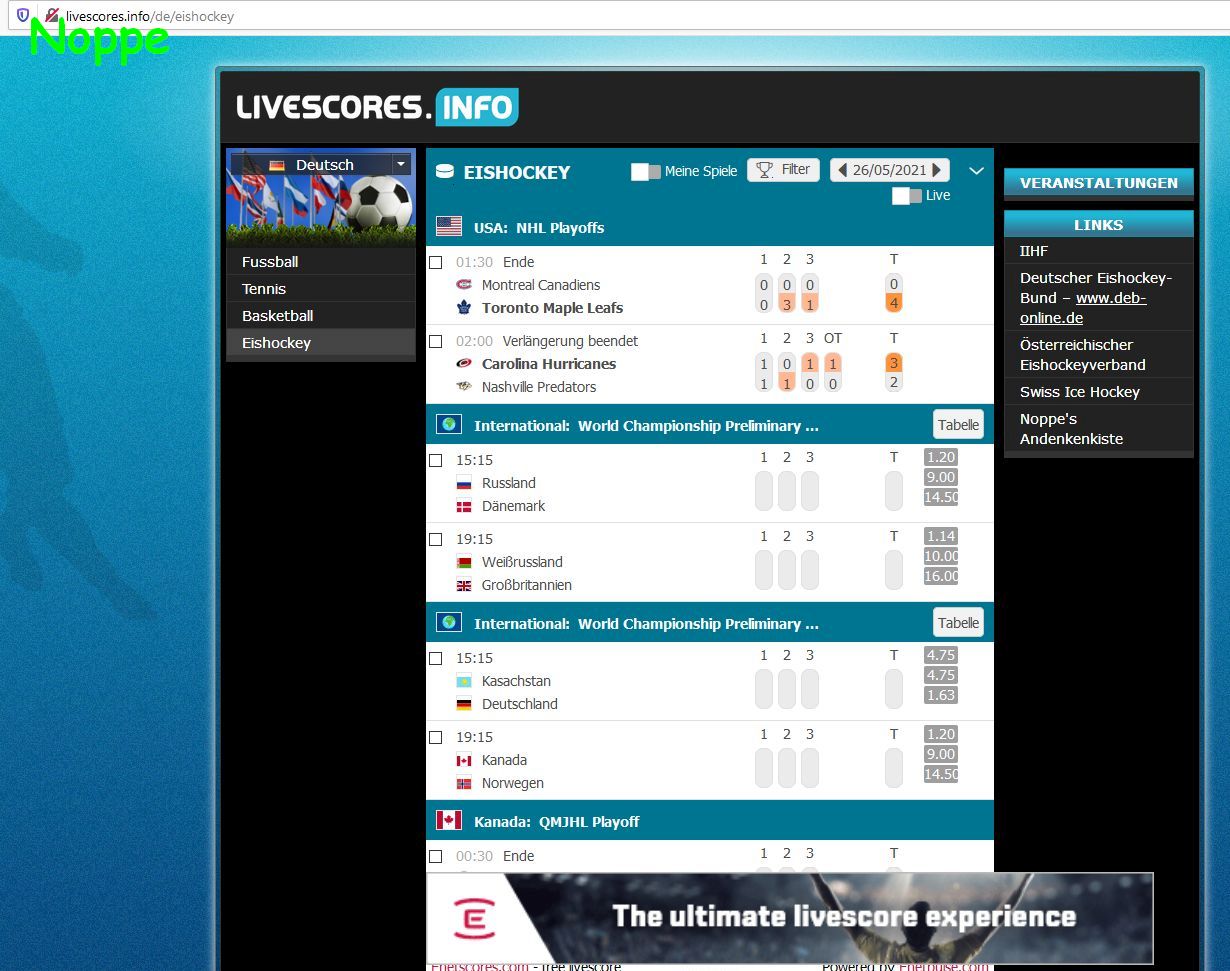Click the 1.63 odds for Deutschland
Image resolution: width=1230 pixels, height=971 pixels.
tap(941, 695)
